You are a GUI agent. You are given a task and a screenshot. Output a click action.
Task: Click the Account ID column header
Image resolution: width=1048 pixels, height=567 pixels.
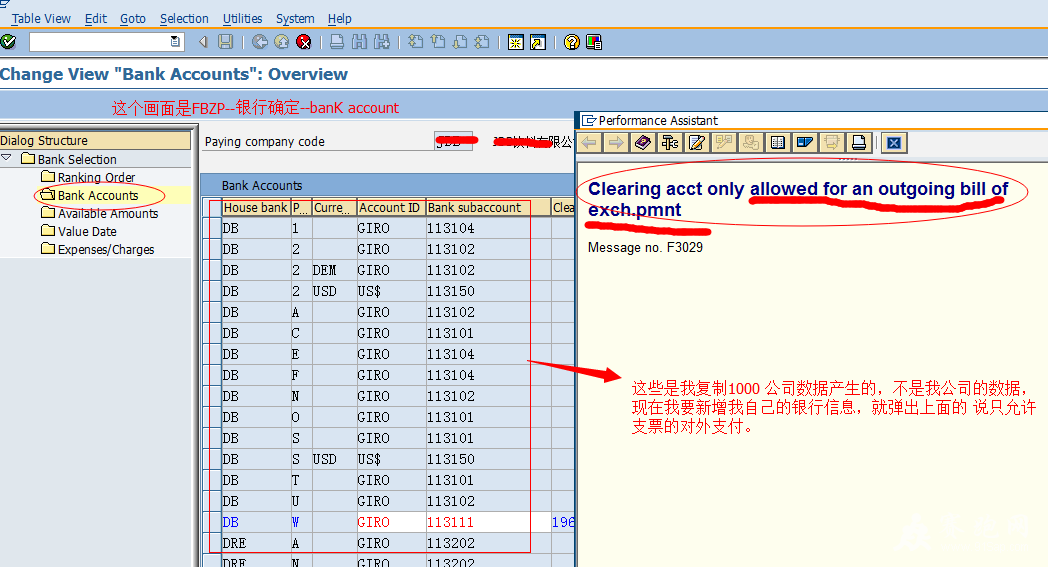click(x=391, y=208)
